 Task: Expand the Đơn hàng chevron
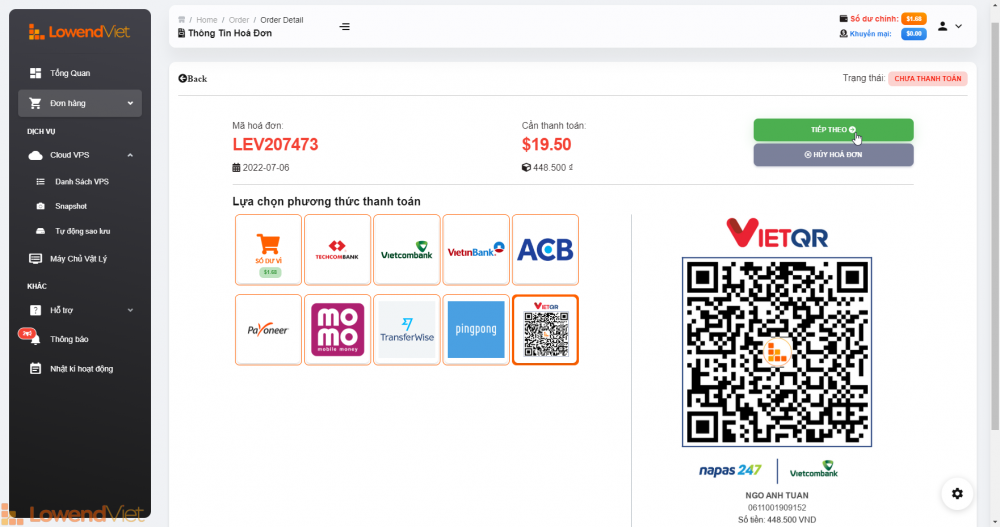point(130,103)
